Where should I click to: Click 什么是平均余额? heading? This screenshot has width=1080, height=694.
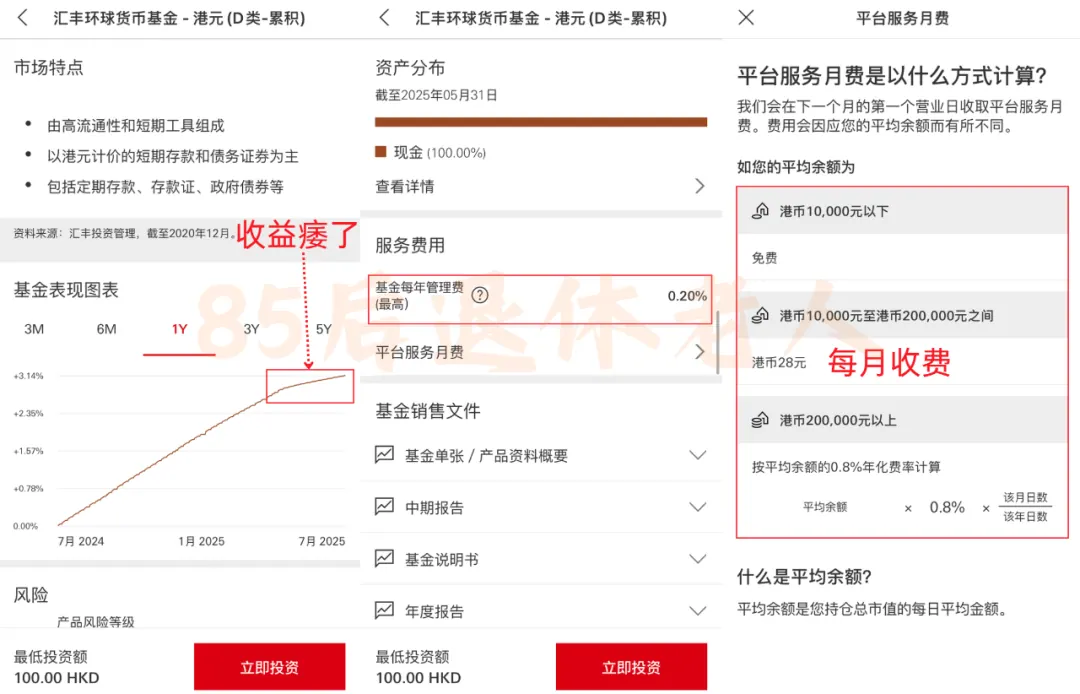(x=804, y=576)
